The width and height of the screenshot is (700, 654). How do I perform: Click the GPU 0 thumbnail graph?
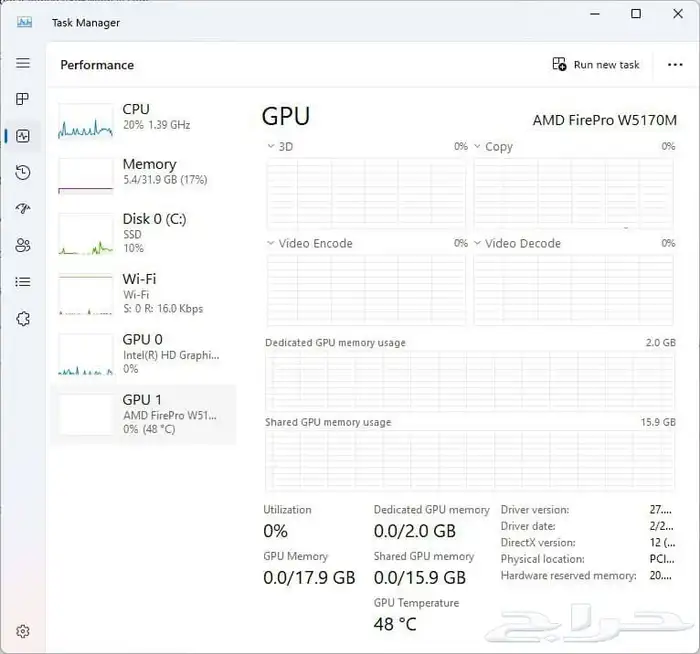point(86,354)
